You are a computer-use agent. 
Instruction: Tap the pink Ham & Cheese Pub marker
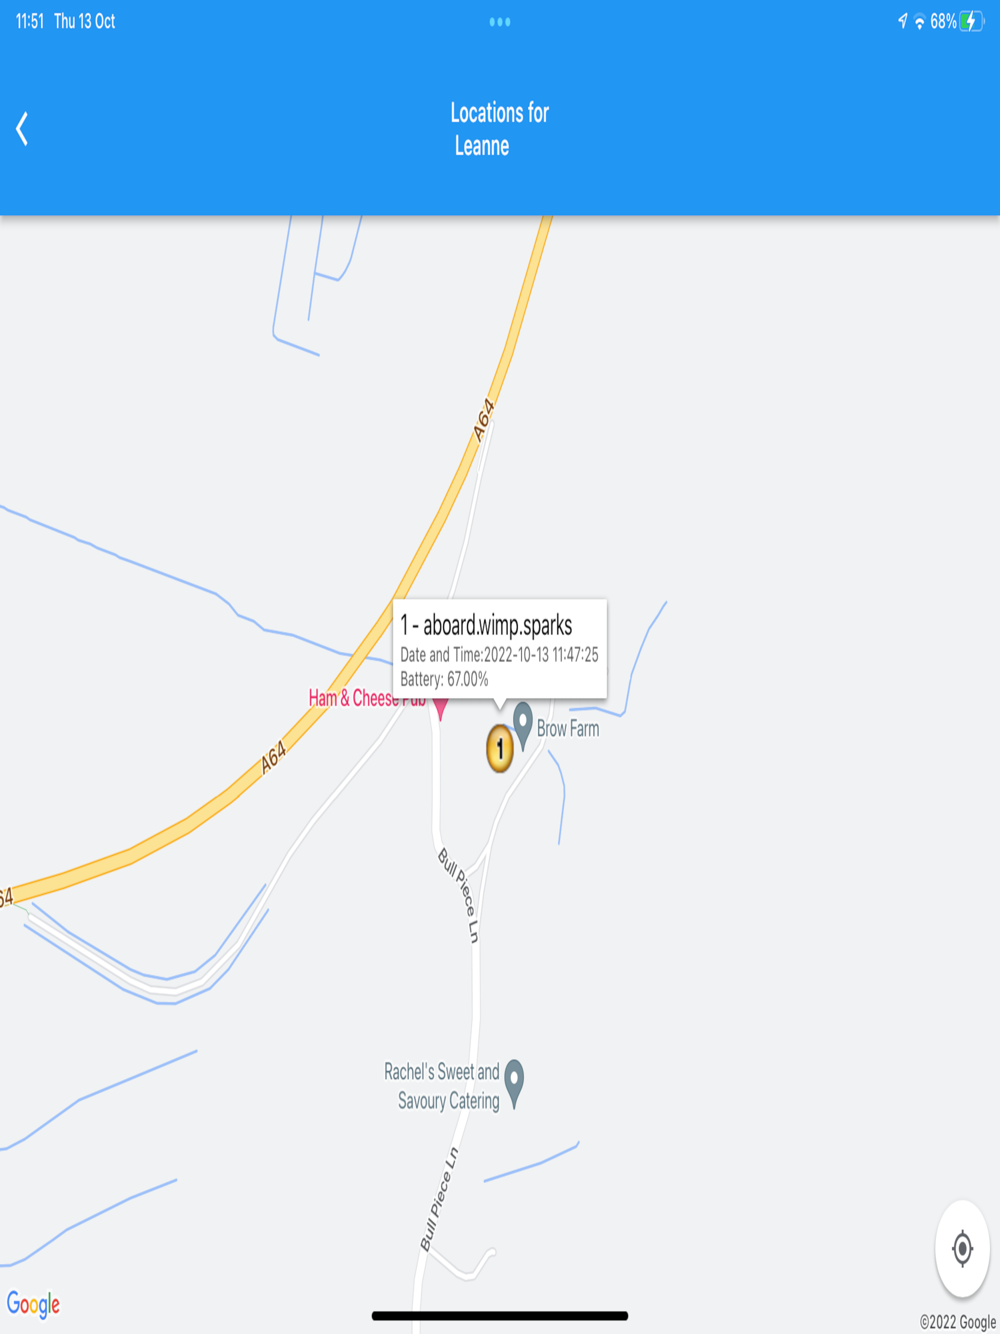click(440, 709)
